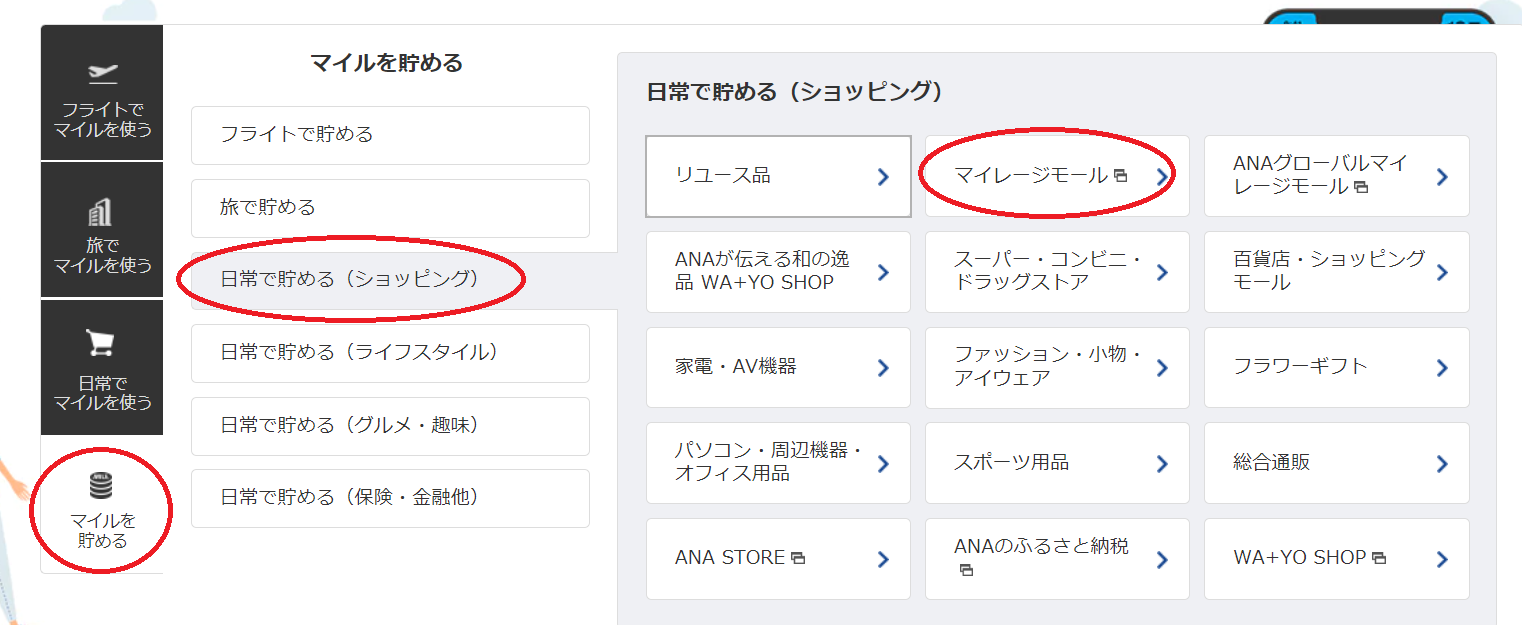Open 百貨店・ショッピングモール link
Image resolution: width=1522 pixels, height=625 pixels.
[x=1337, y=272]
